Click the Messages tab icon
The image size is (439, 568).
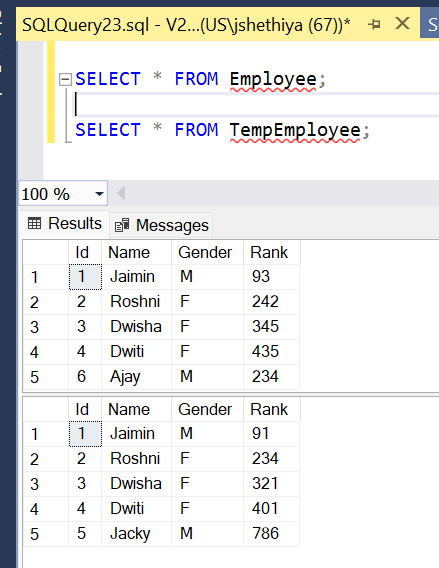pos(122,225)
